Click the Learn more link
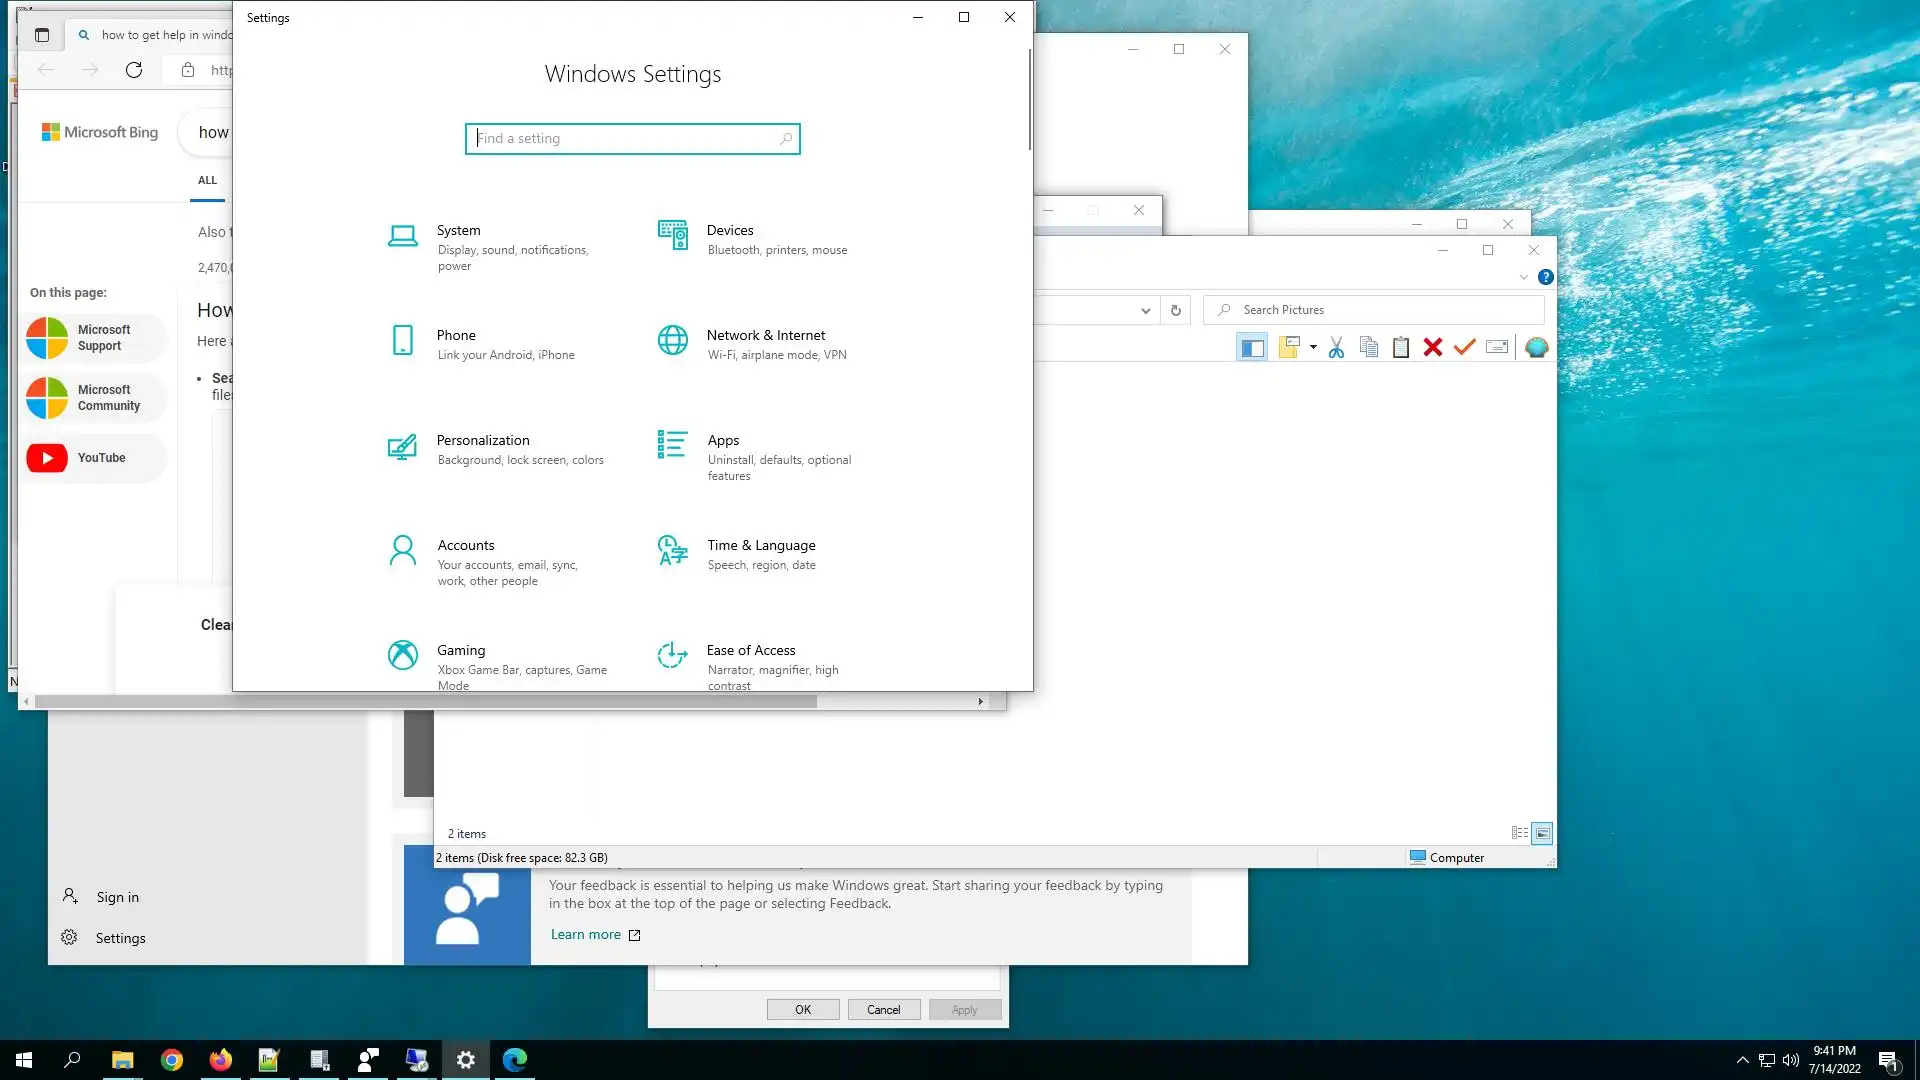1920x1080 pixels. pyautogui.click(x=586, y=934)
